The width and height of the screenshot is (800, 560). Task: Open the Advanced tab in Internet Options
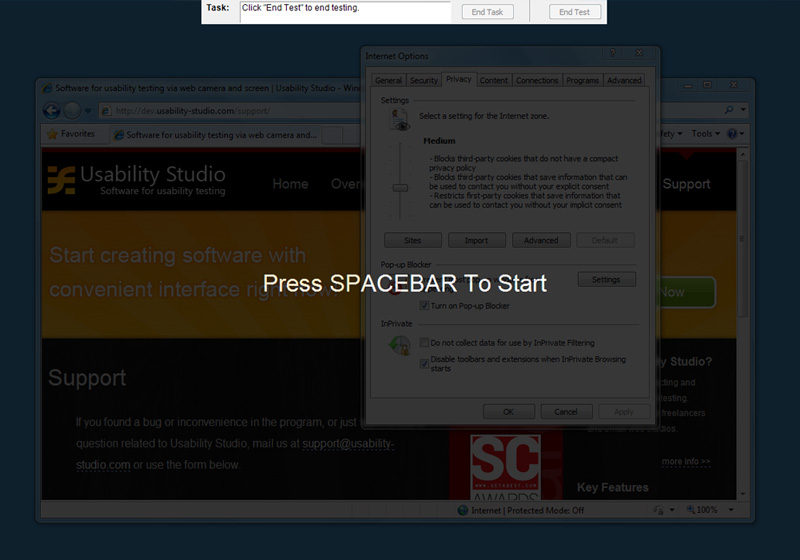point(624,80)
